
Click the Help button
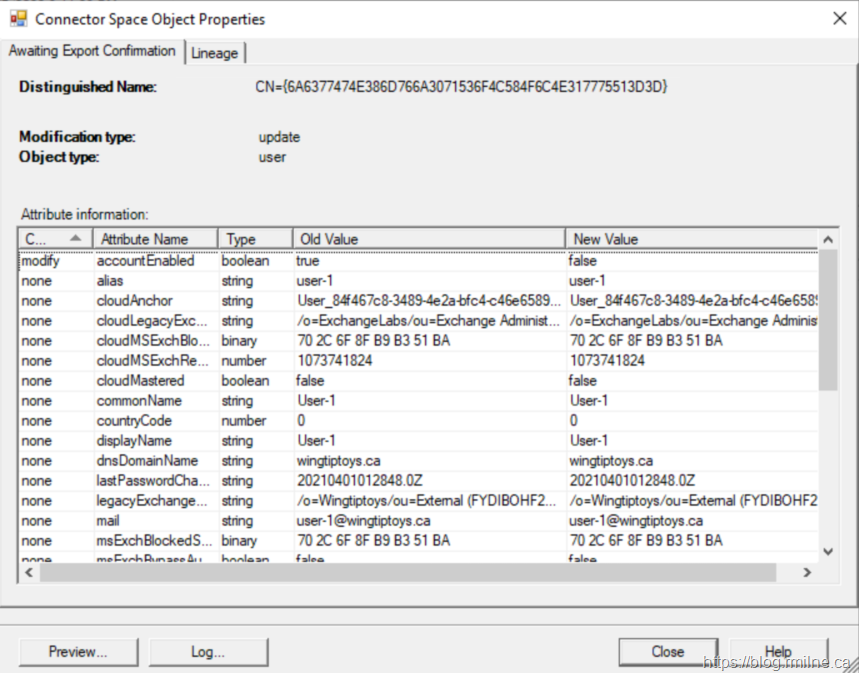pyautogui.click(x=778, y=652)
